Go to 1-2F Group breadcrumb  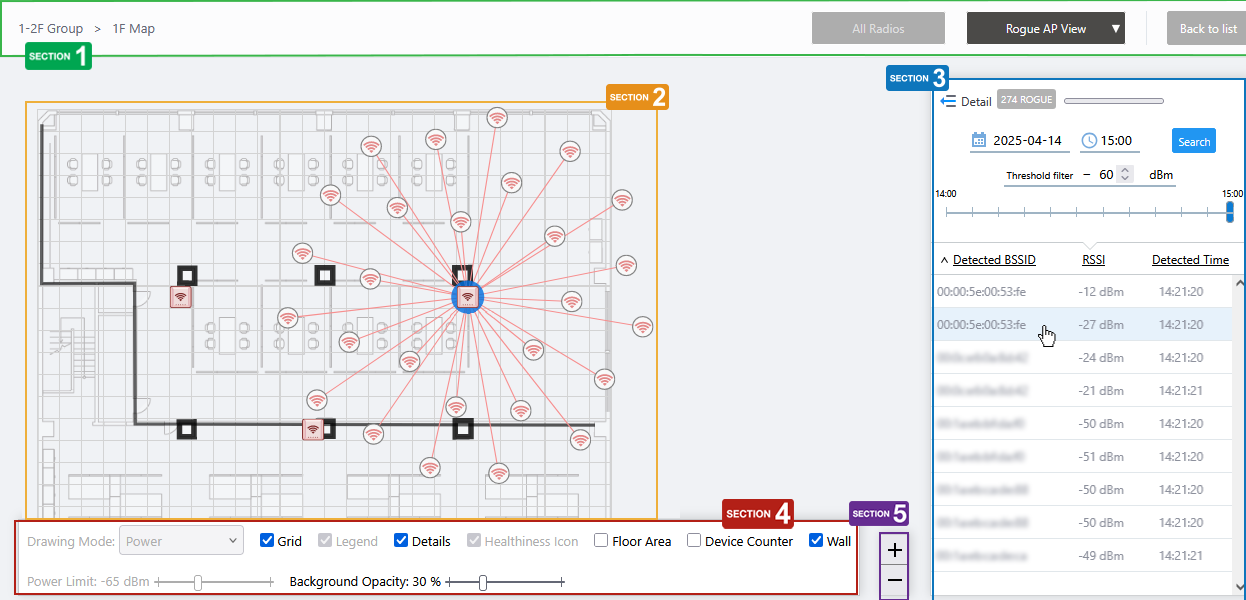(x=50, y=29)
